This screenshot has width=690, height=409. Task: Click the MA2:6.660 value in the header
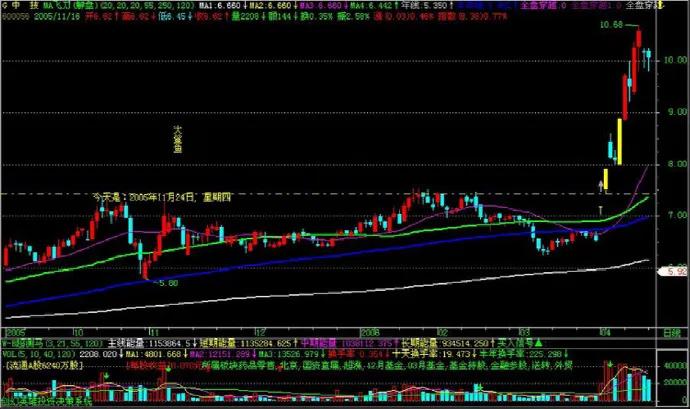point(270,5)
